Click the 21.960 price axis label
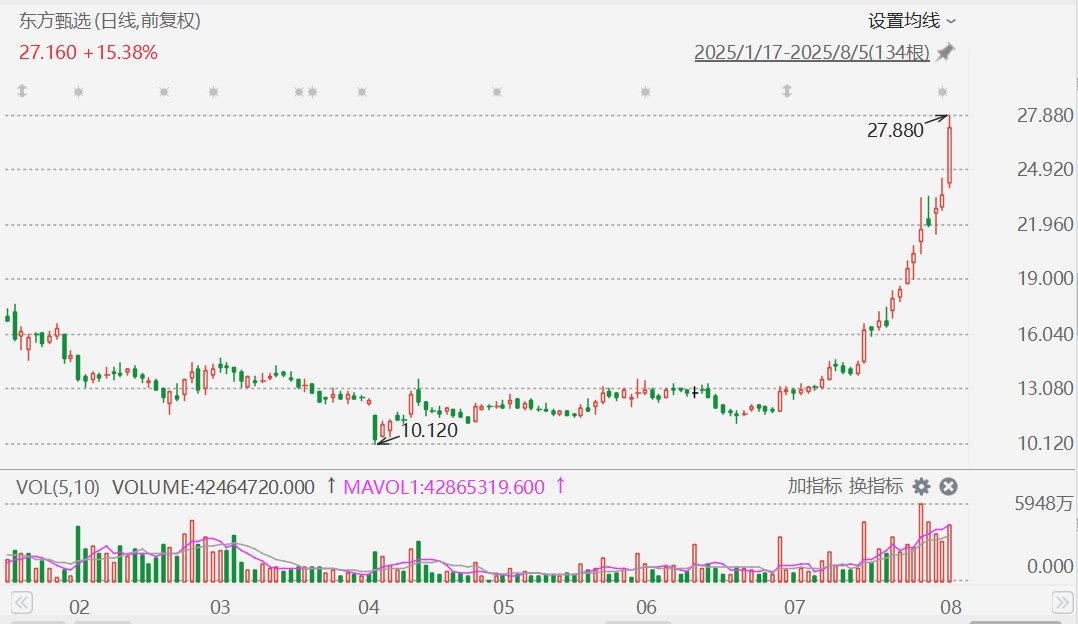 click(x=1045, y=224)
